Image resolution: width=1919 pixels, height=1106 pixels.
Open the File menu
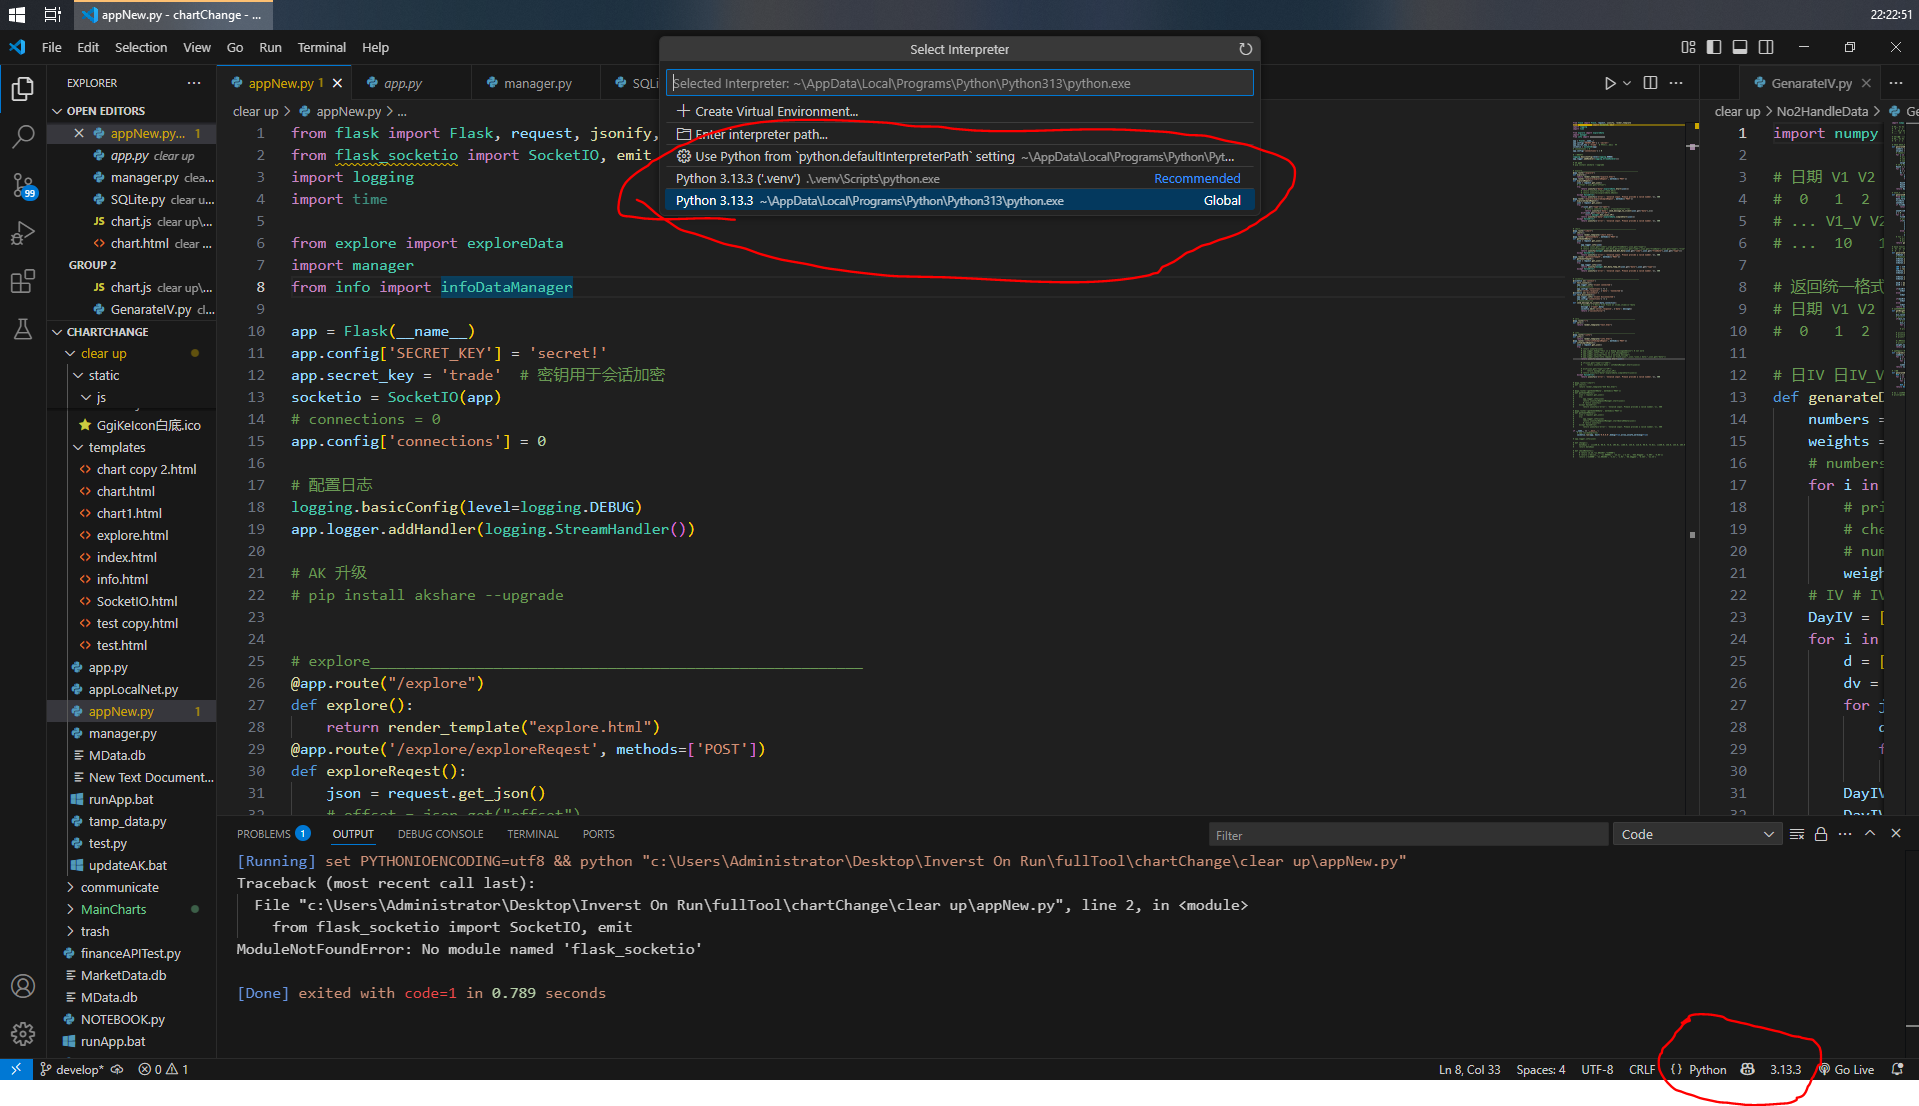52,47
